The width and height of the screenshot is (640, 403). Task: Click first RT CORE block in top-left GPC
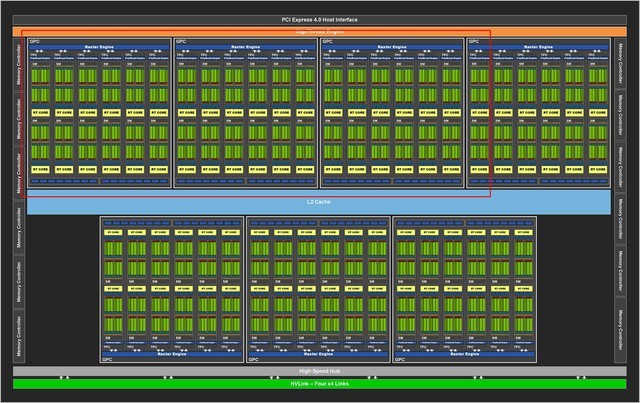[40, 113]
